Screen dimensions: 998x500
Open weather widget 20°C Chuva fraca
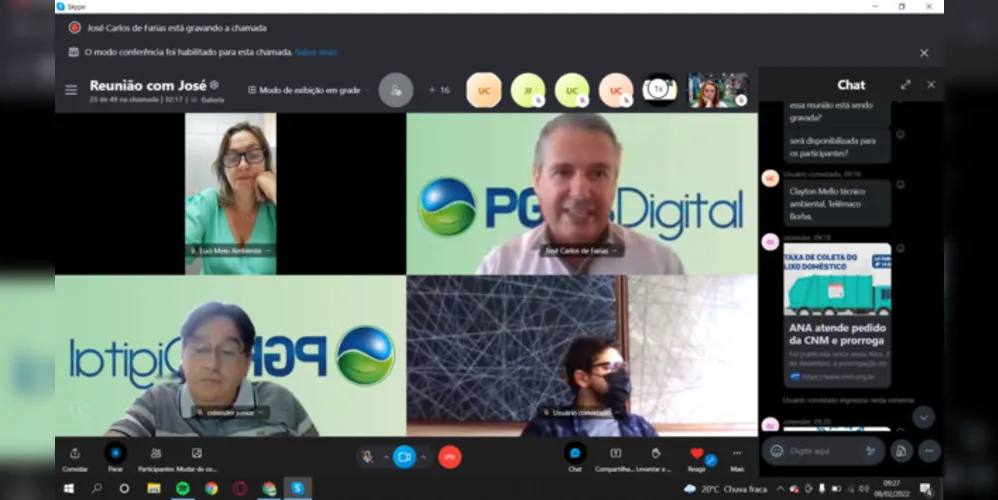(x=725, y=489)
